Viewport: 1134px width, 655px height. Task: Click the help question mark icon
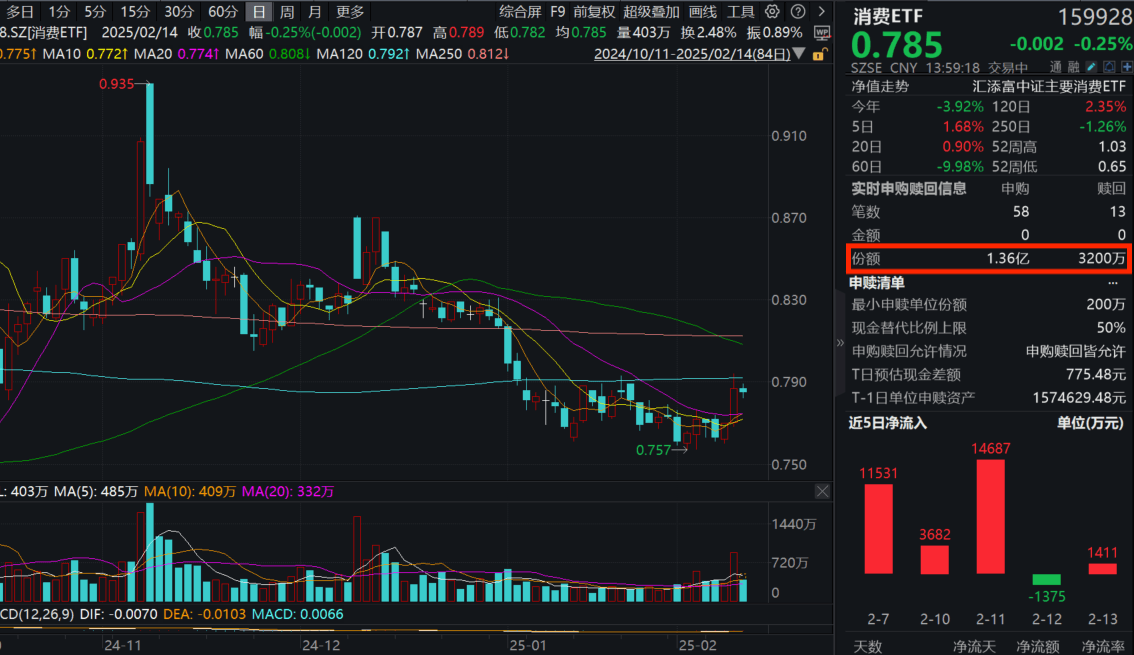[796, 11]
